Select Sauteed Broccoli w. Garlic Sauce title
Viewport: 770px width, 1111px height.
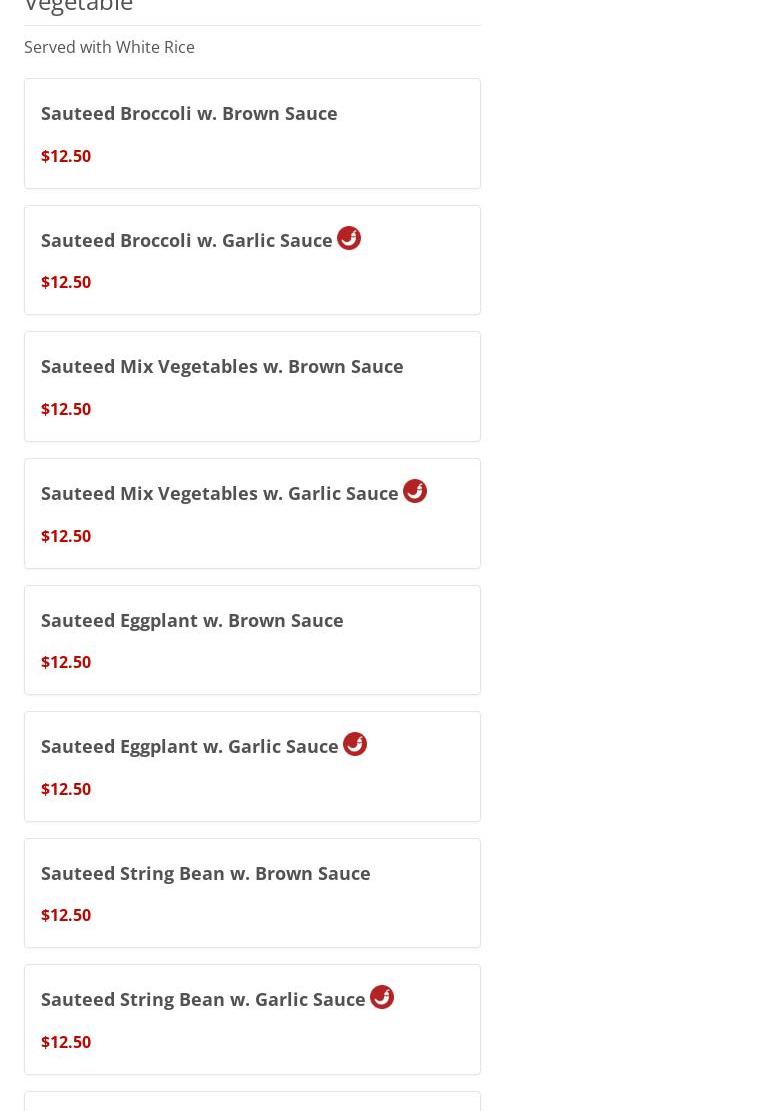click(x=187, y=240)
